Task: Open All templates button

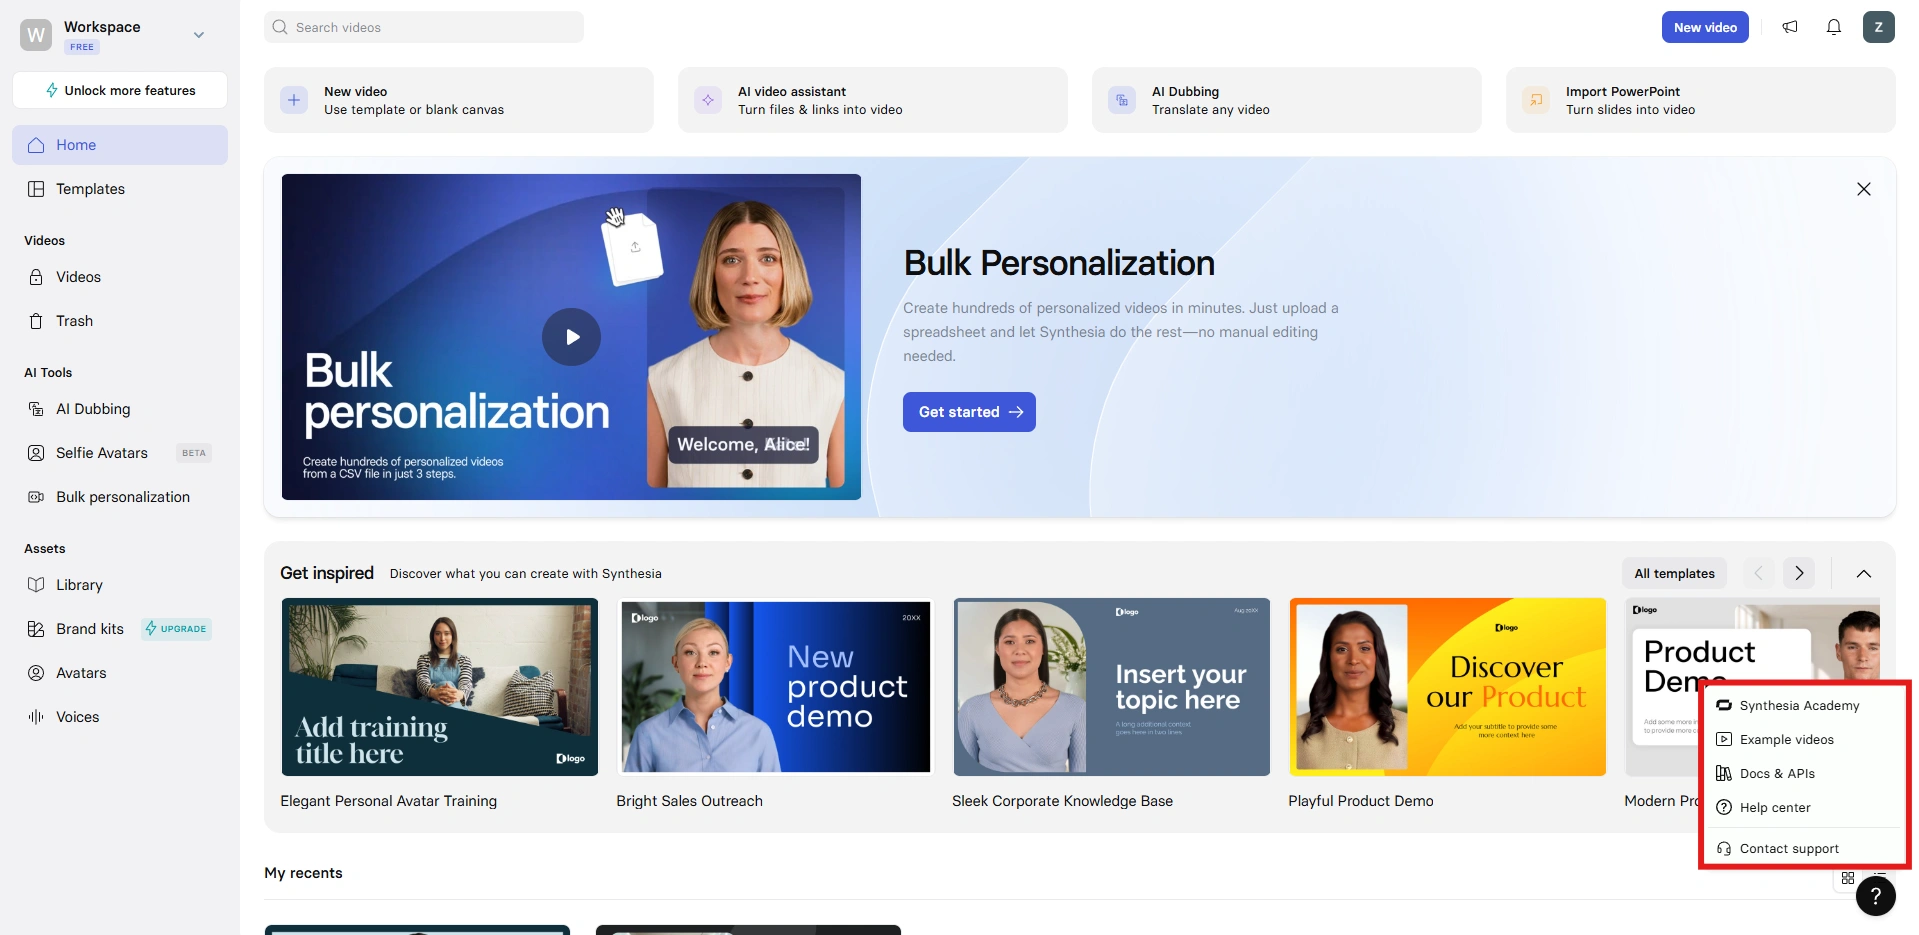Action: click(1674, 573)
